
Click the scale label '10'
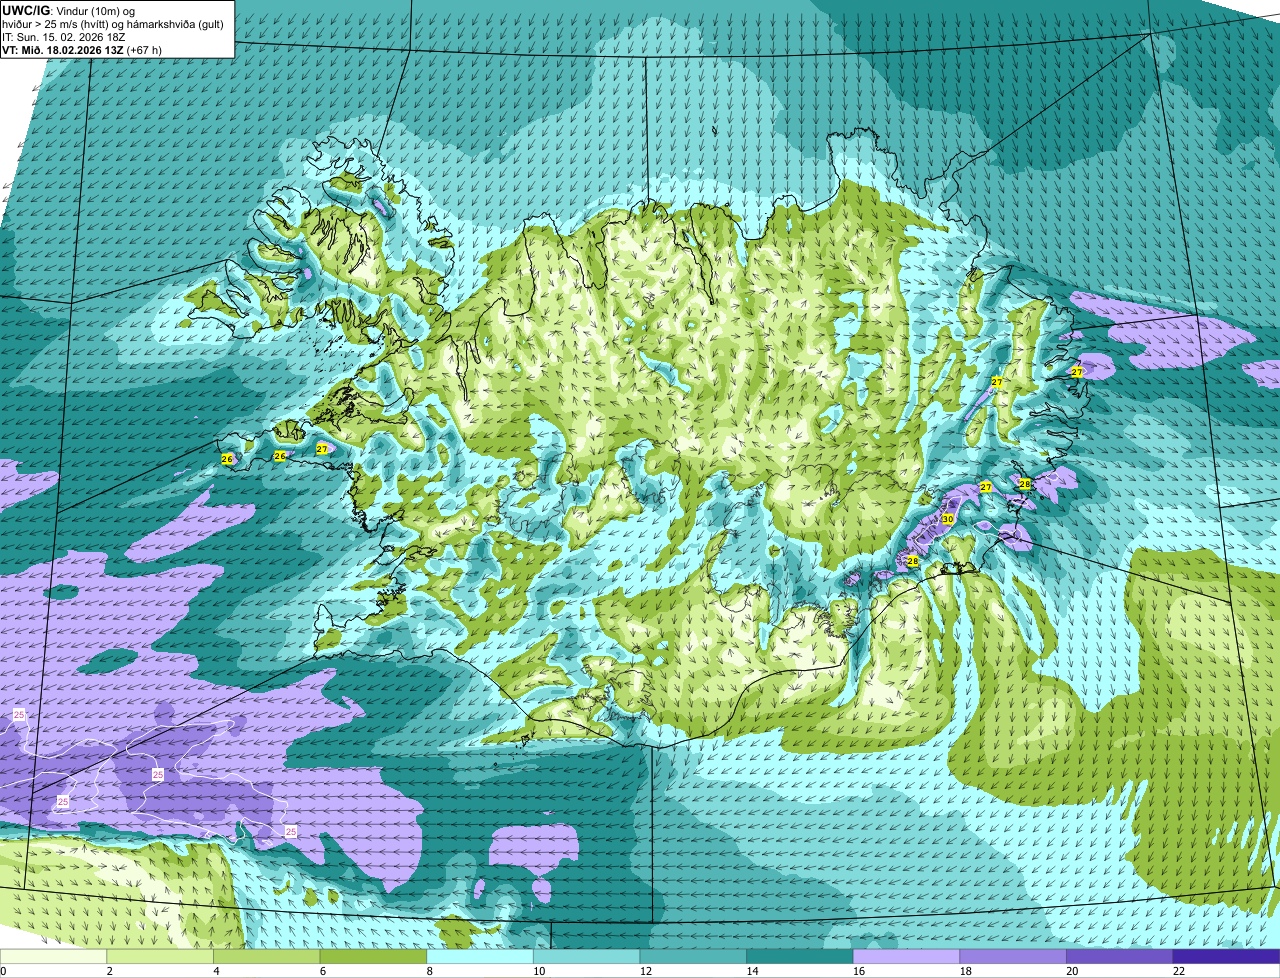538,971
